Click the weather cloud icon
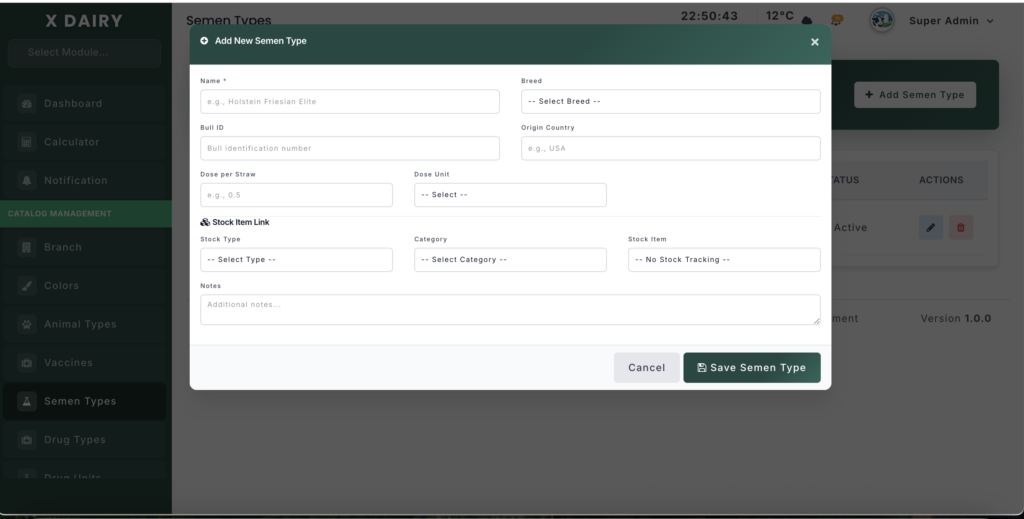 806,21
